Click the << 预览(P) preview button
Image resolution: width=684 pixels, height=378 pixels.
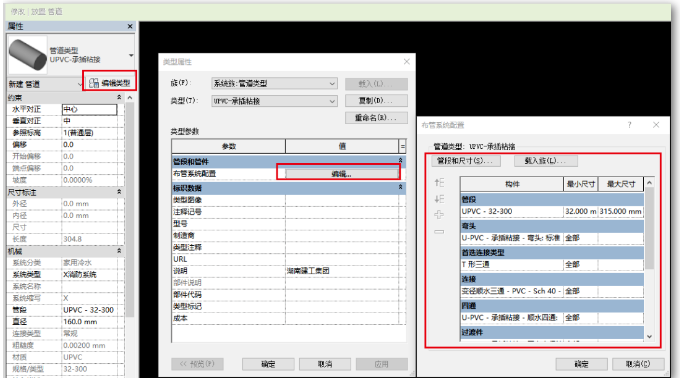click(197, 364)
